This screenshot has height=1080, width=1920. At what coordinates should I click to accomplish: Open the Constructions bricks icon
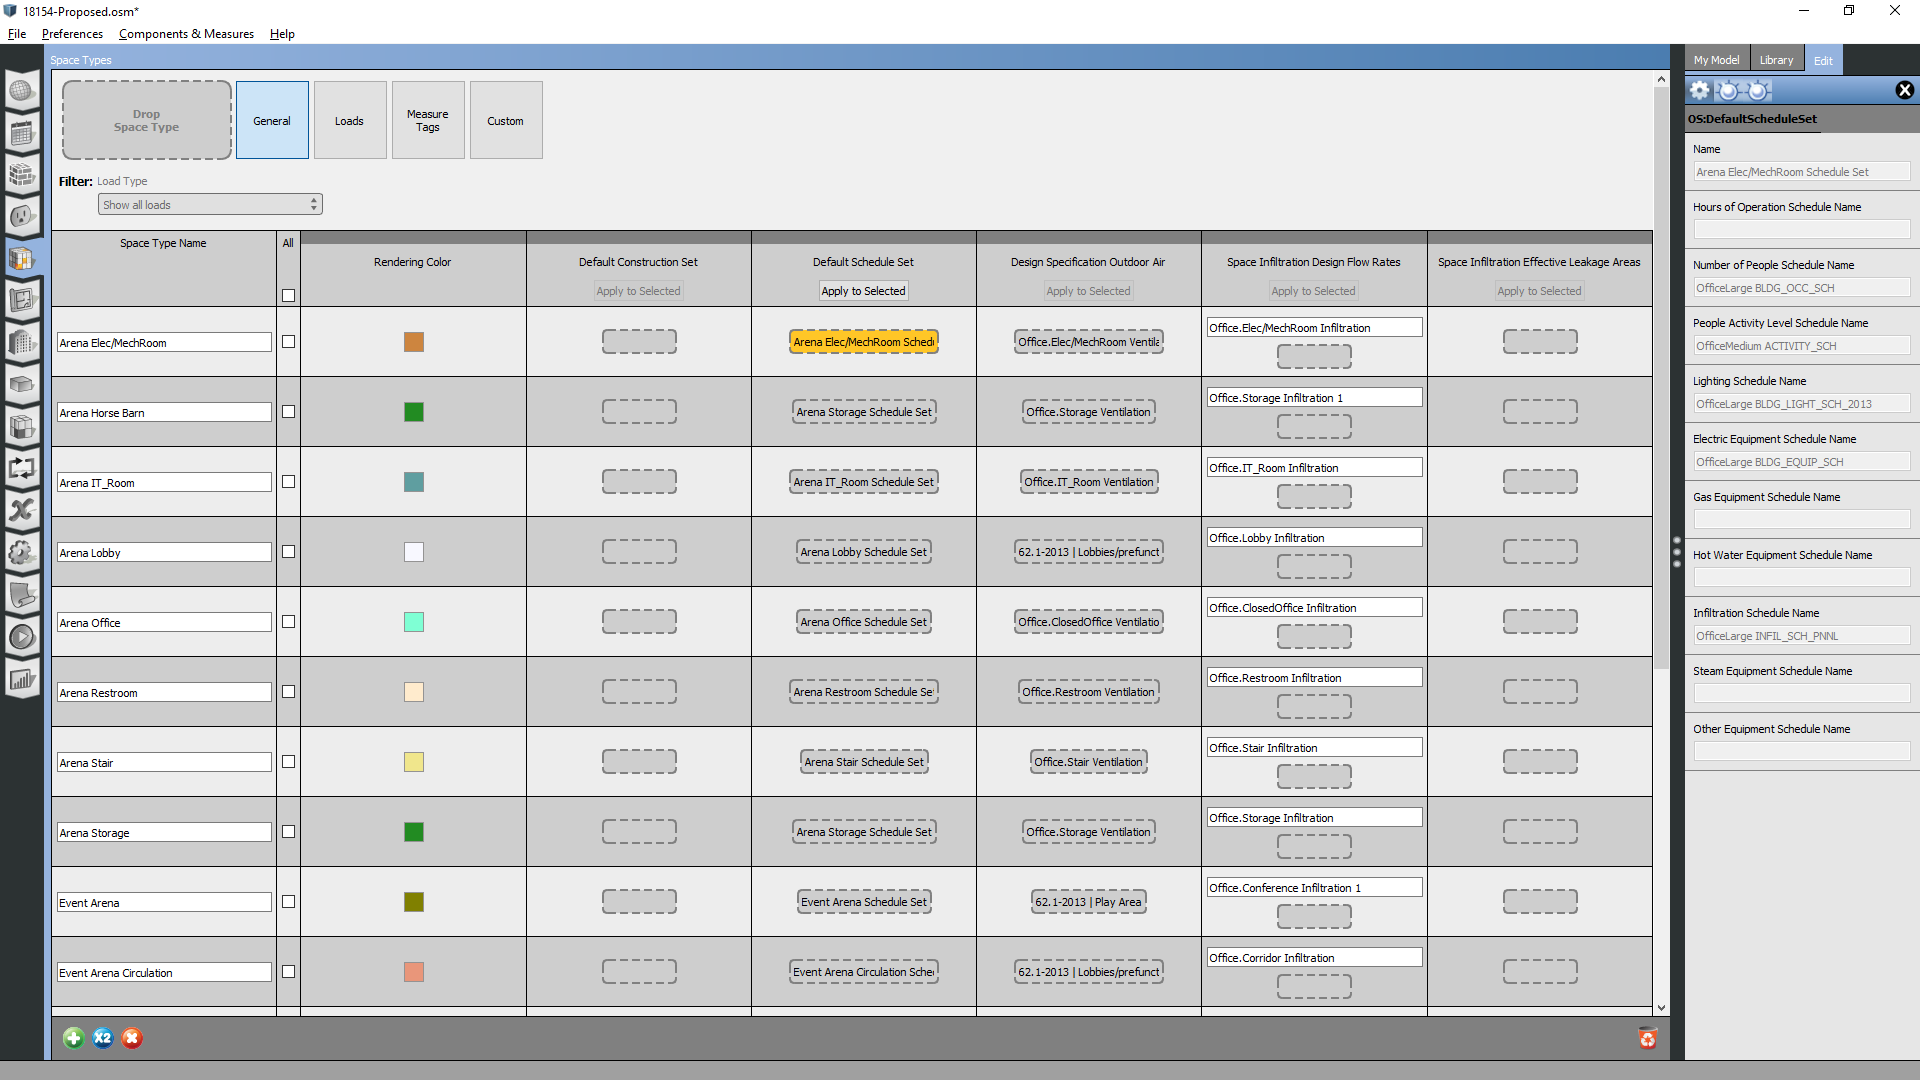click(x=22, y=174)
